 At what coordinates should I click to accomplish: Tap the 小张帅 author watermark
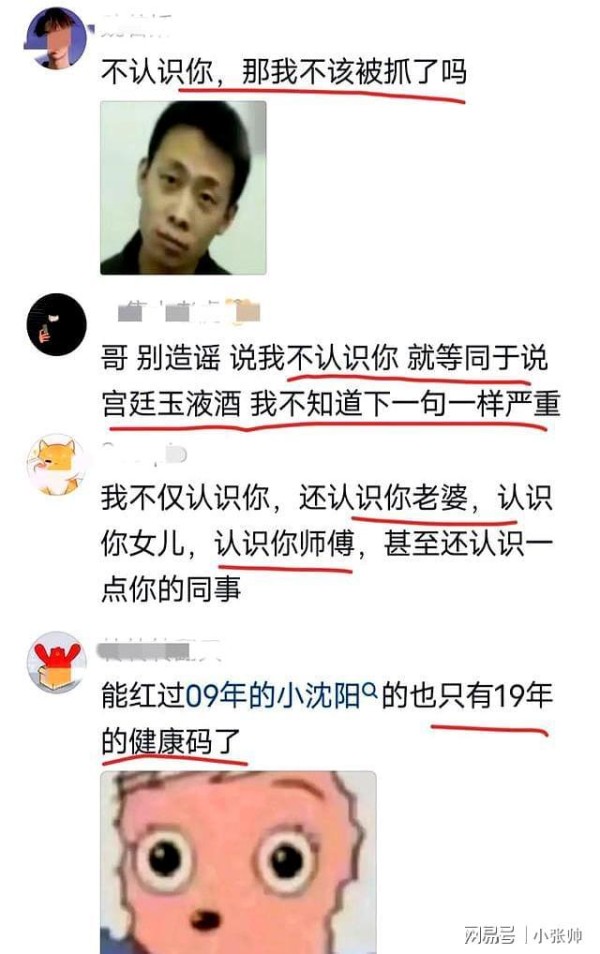[558, 935]
